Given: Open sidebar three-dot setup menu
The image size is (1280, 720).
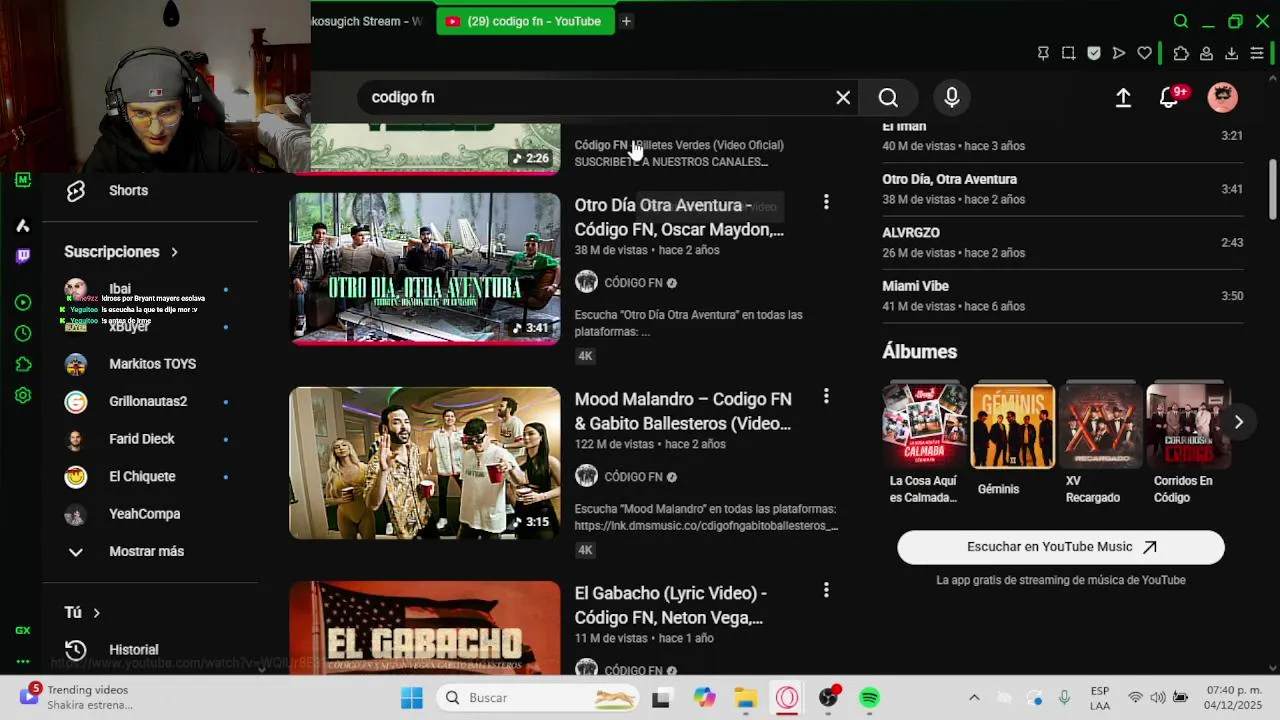Looking at the screenshot, I should pos(23,661).
